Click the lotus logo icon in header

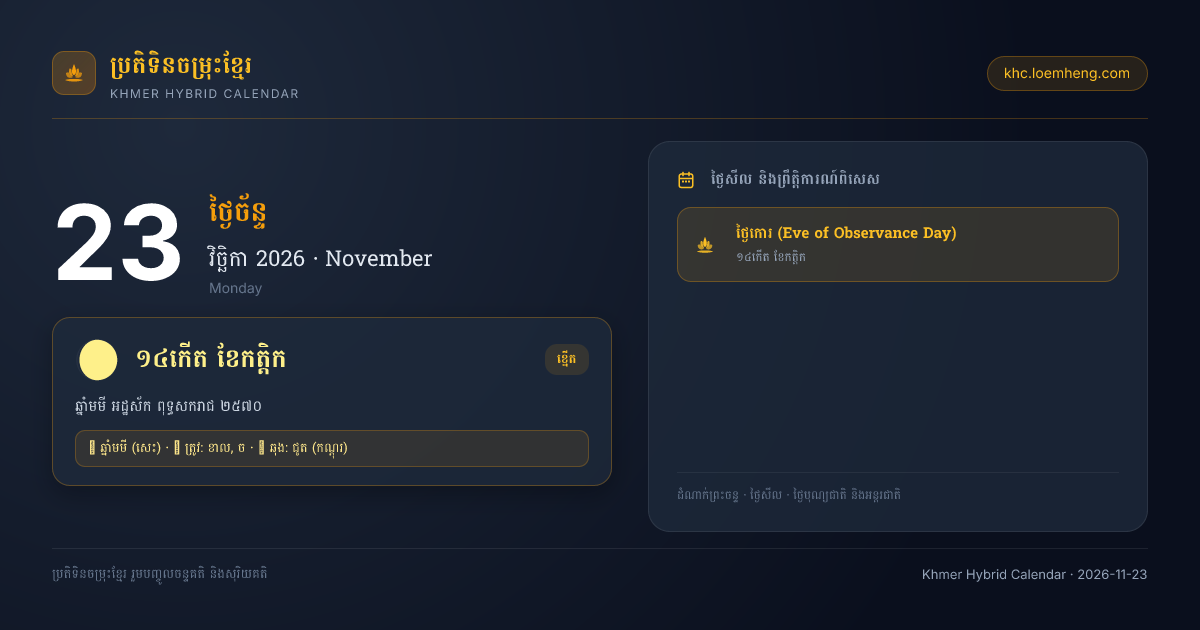click(74, 73)
